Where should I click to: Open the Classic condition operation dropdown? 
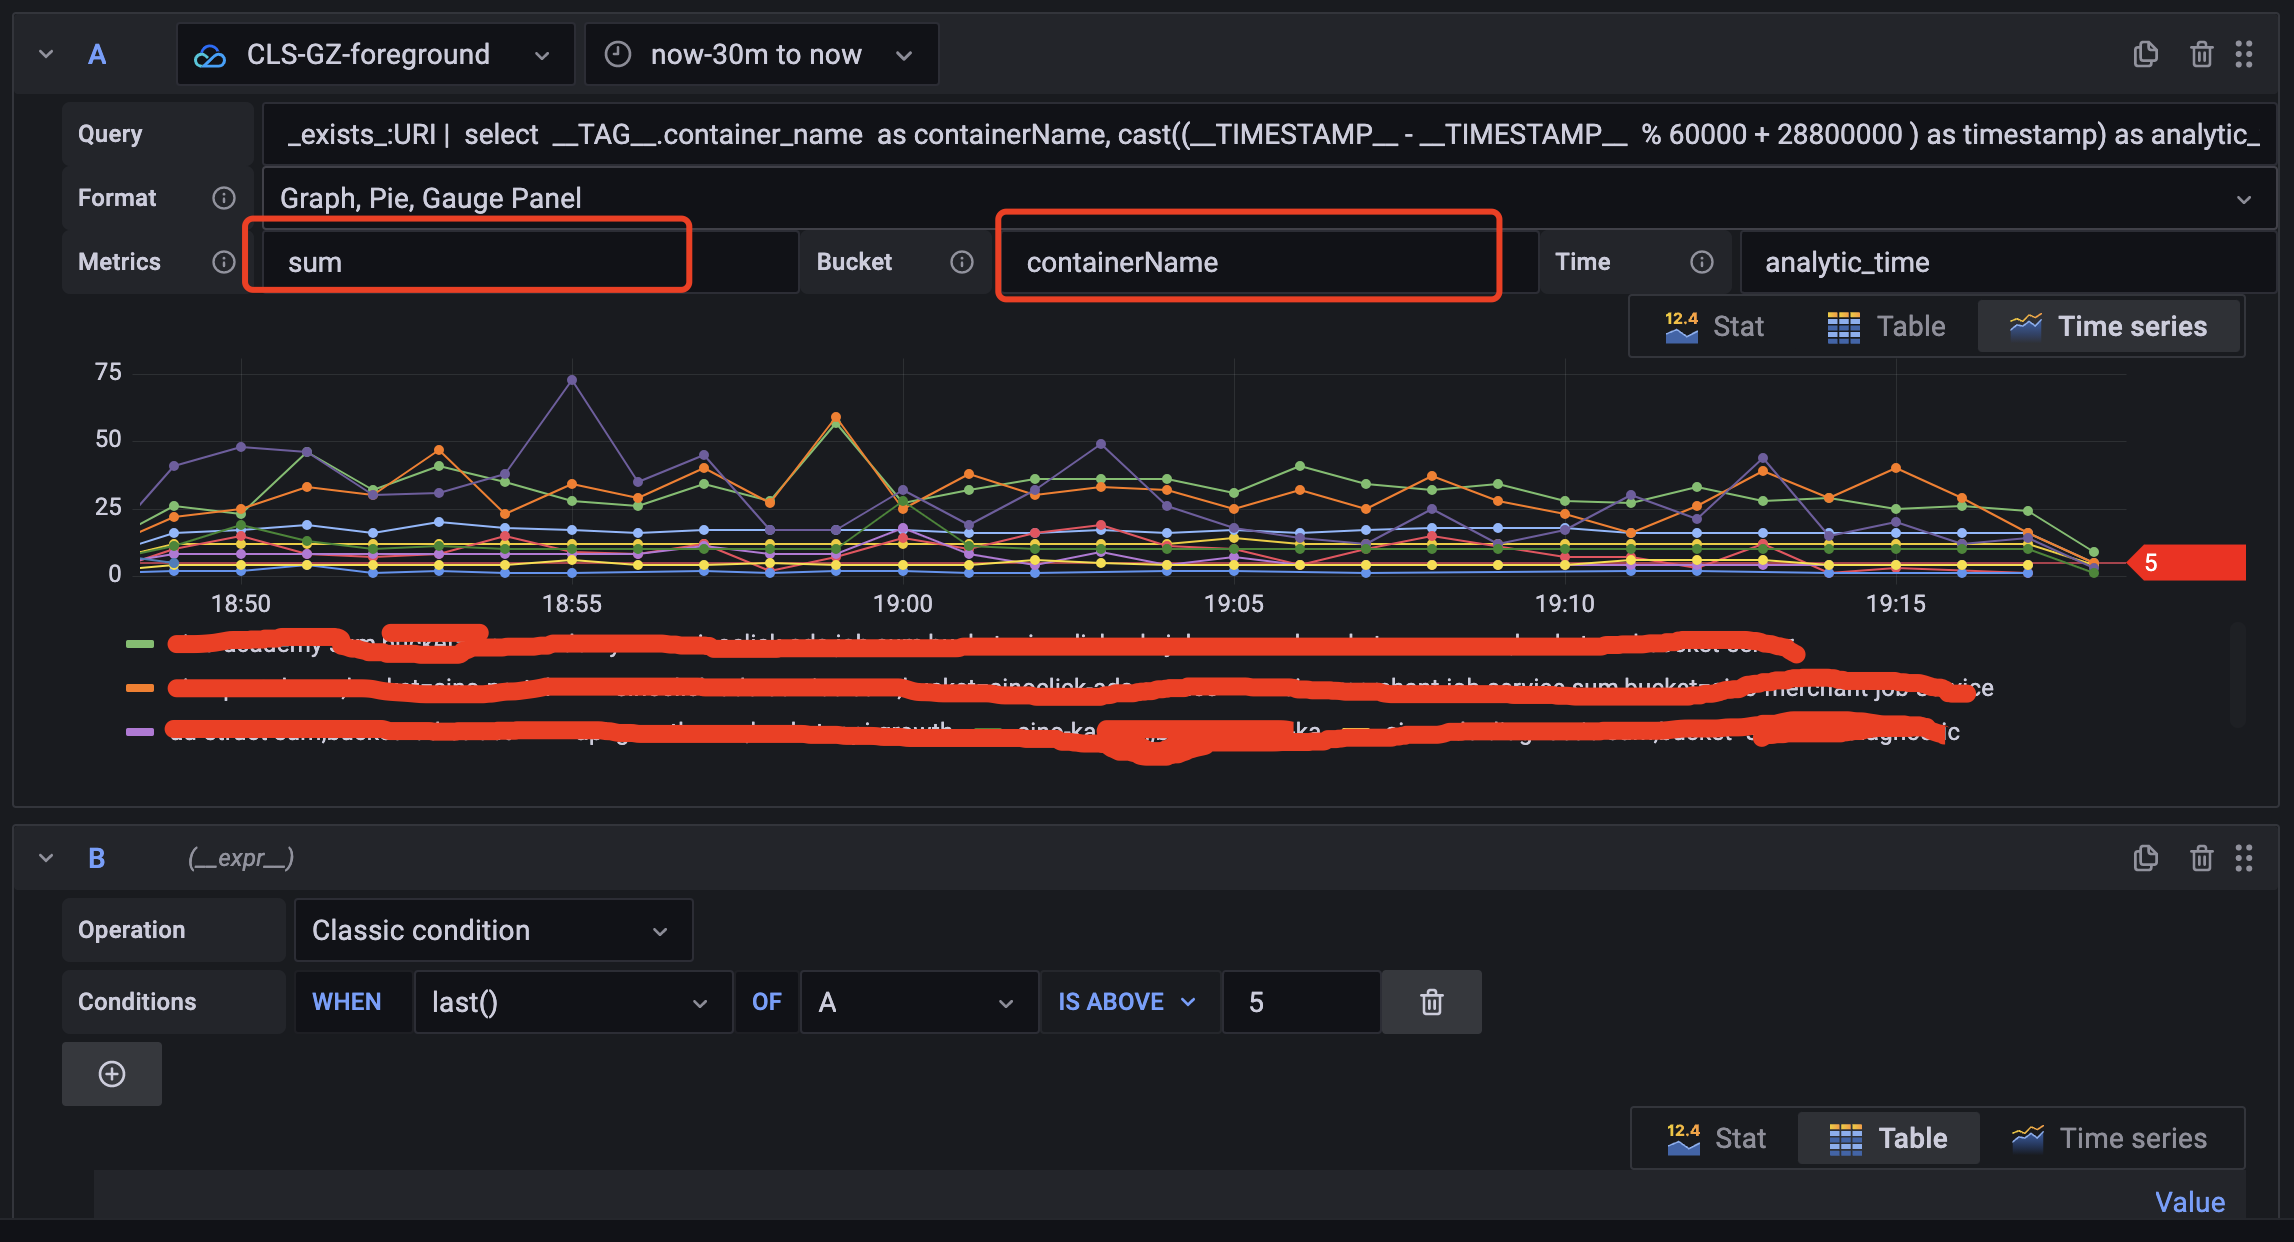(x=492, y=930)
